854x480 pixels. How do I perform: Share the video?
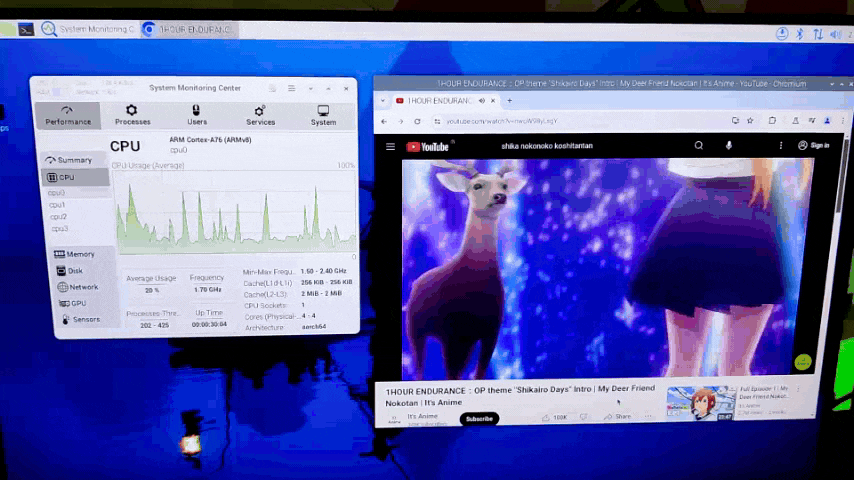point(617,417)
